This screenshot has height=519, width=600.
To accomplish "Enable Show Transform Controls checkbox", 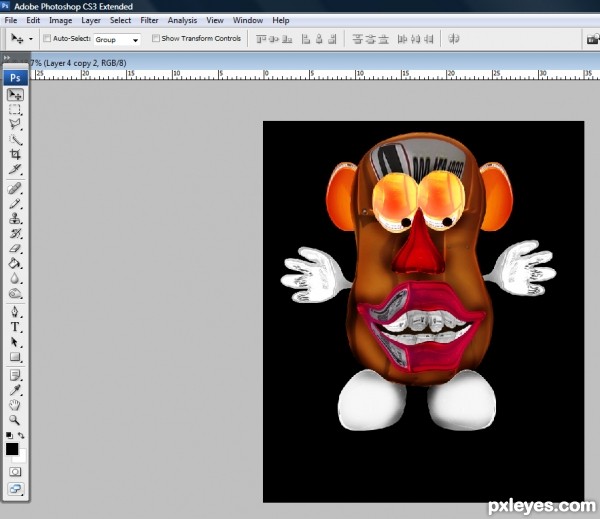I will pos(155,38).
